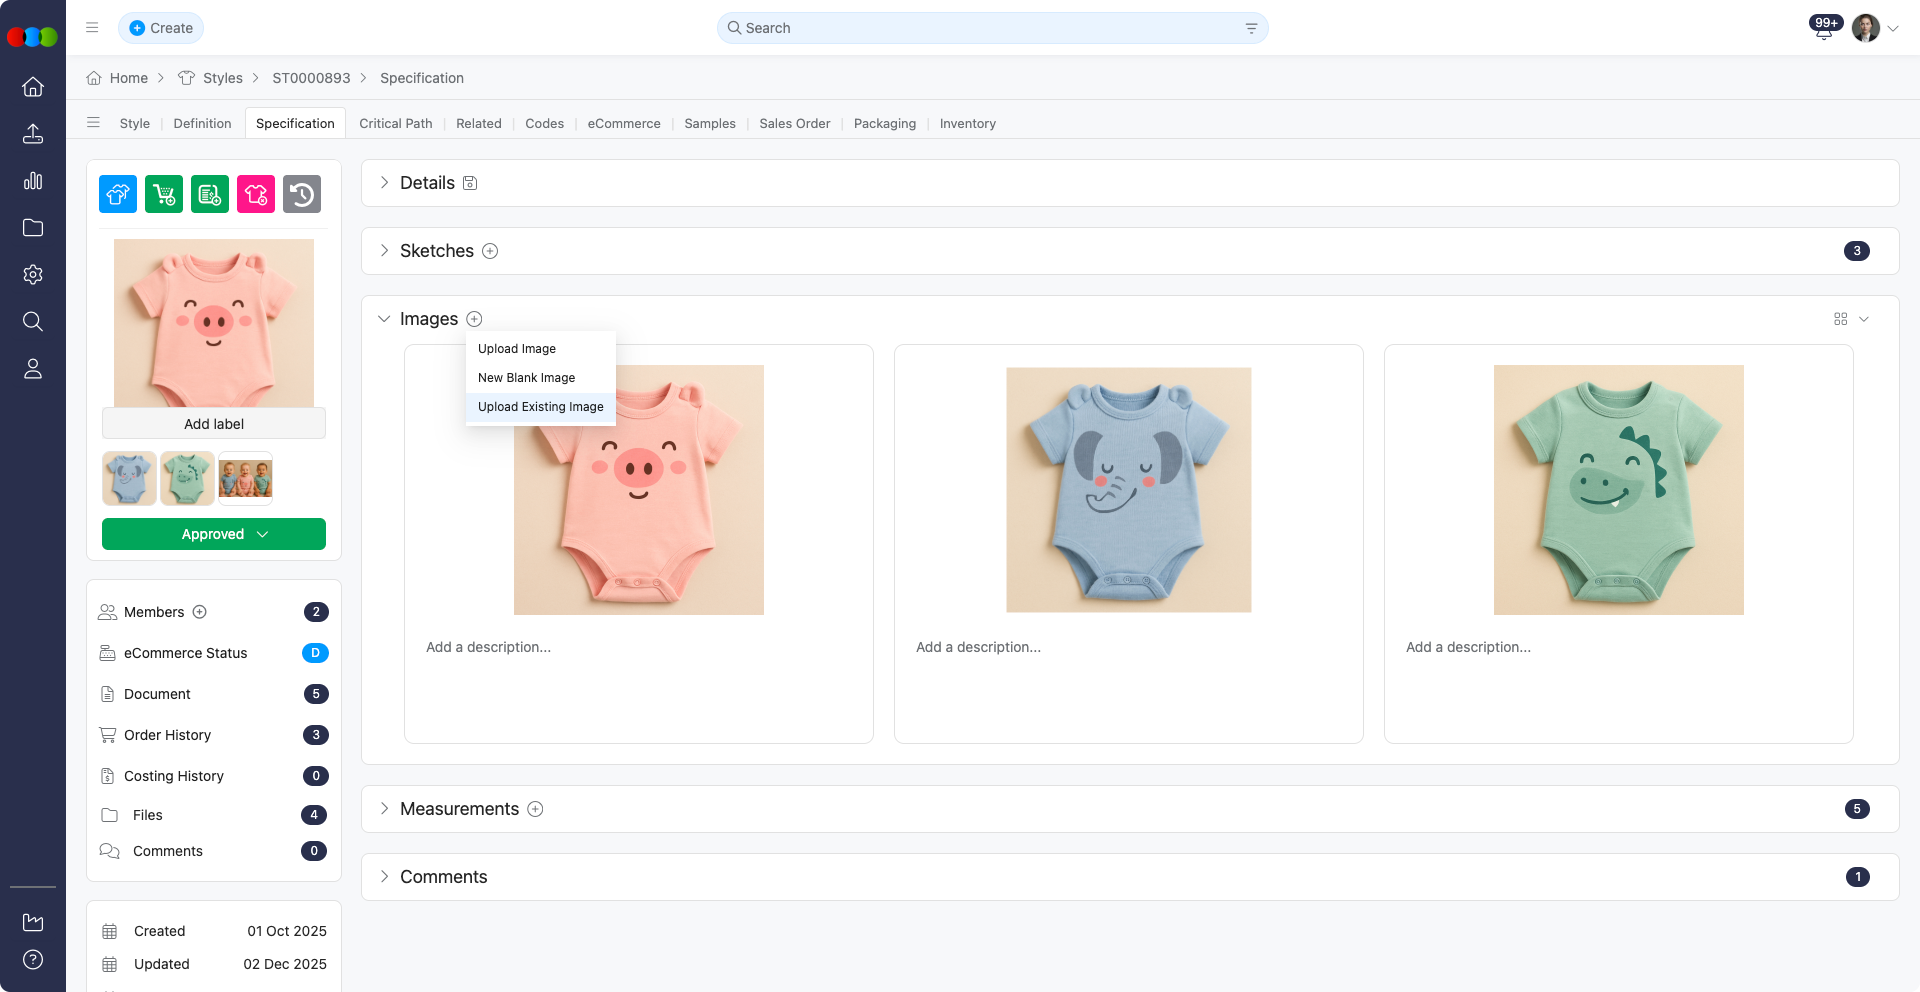Choose 'New Blank Image' menu option
The width and height of the screenshot is (1920, 992).
pos(526,378)
